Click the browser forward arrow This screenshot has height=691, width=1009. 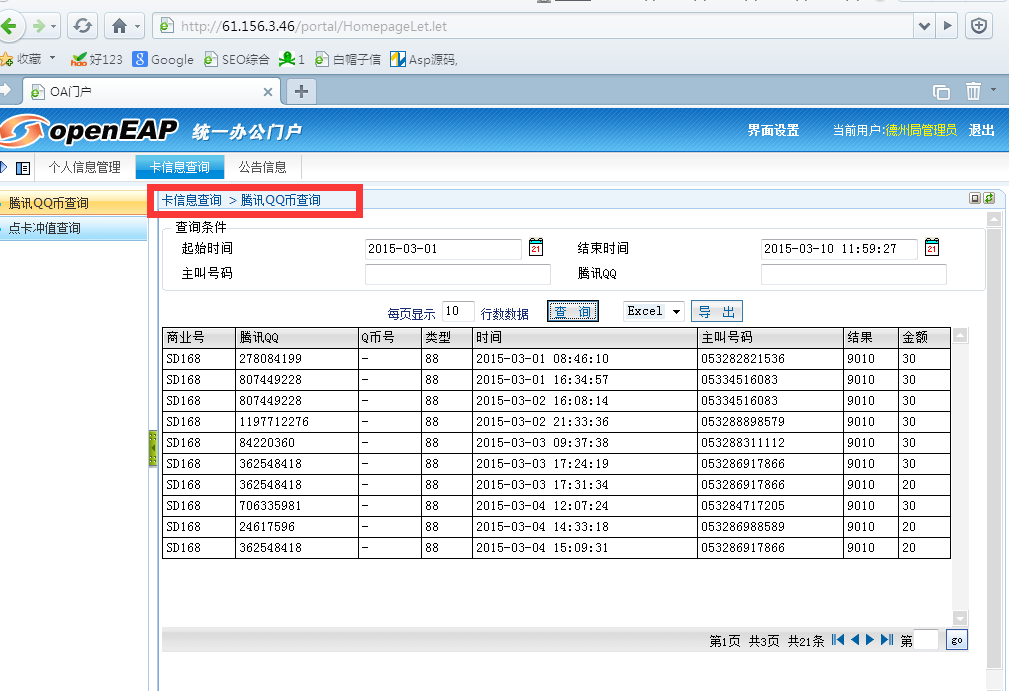(39, 26)
